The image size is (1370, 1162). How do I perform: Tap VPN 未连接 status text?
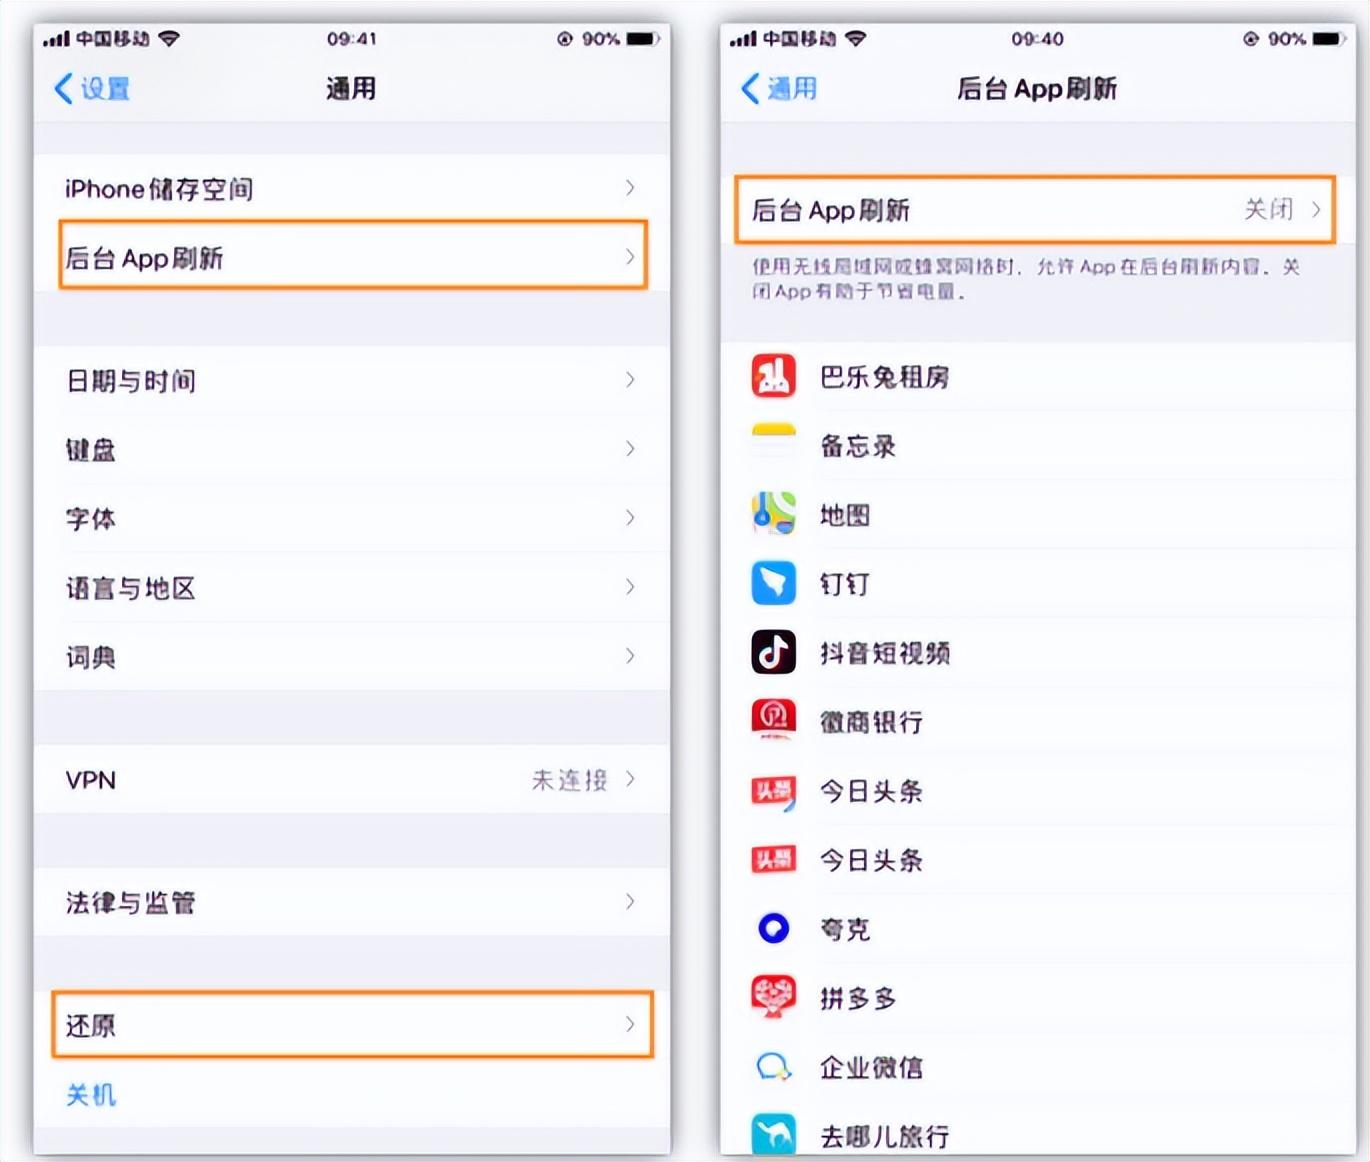(x=570, y=780)
